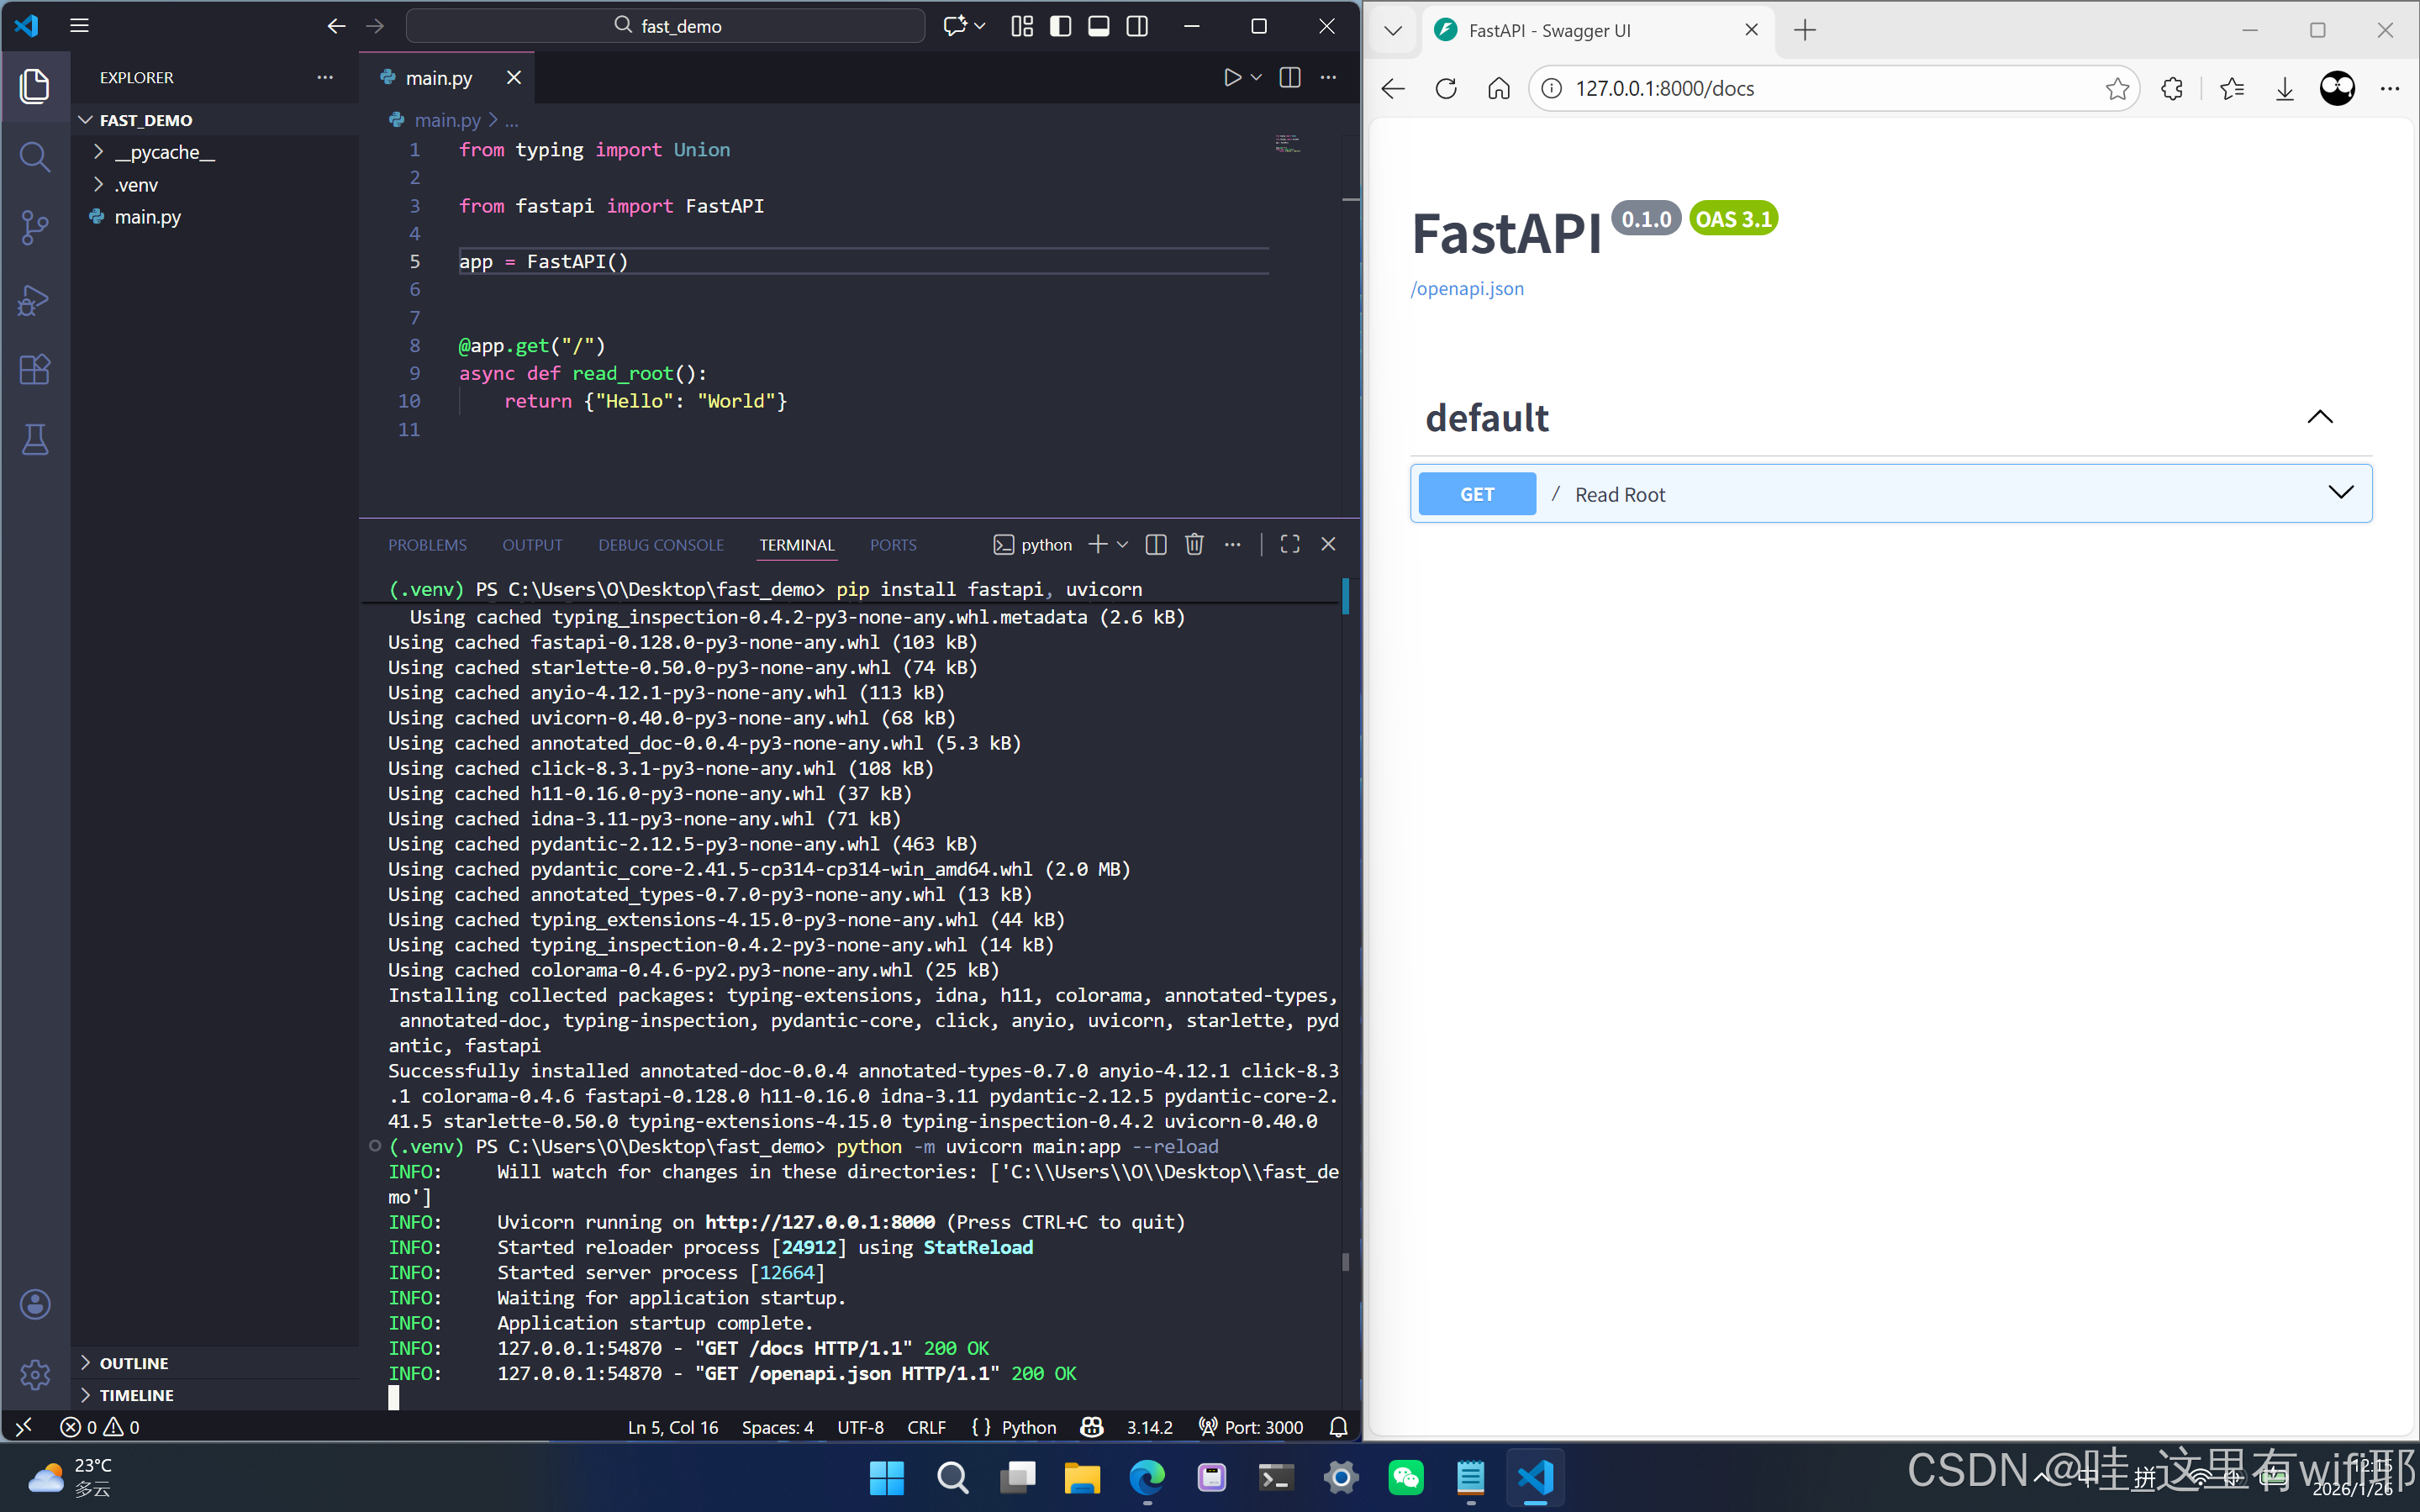Open WeChat from the taskbar
This screenshot has width=2420, height=1512.
click(1406, 1478)
